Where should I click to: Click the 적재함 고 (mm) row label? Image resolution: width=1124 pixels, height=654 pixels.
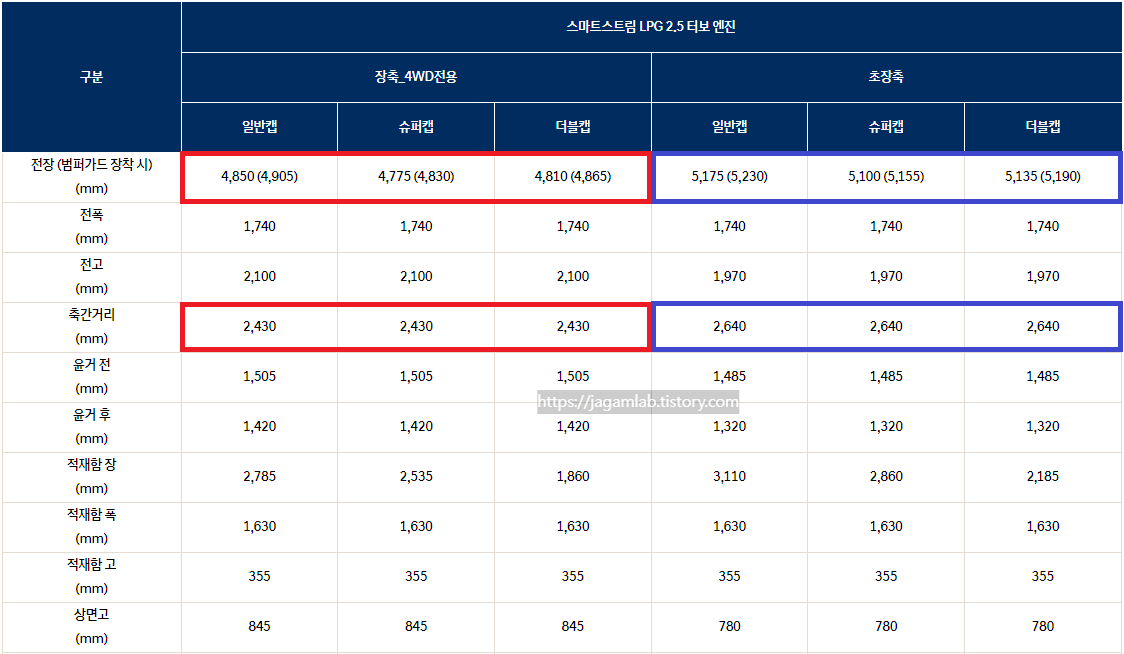[91, 577]
